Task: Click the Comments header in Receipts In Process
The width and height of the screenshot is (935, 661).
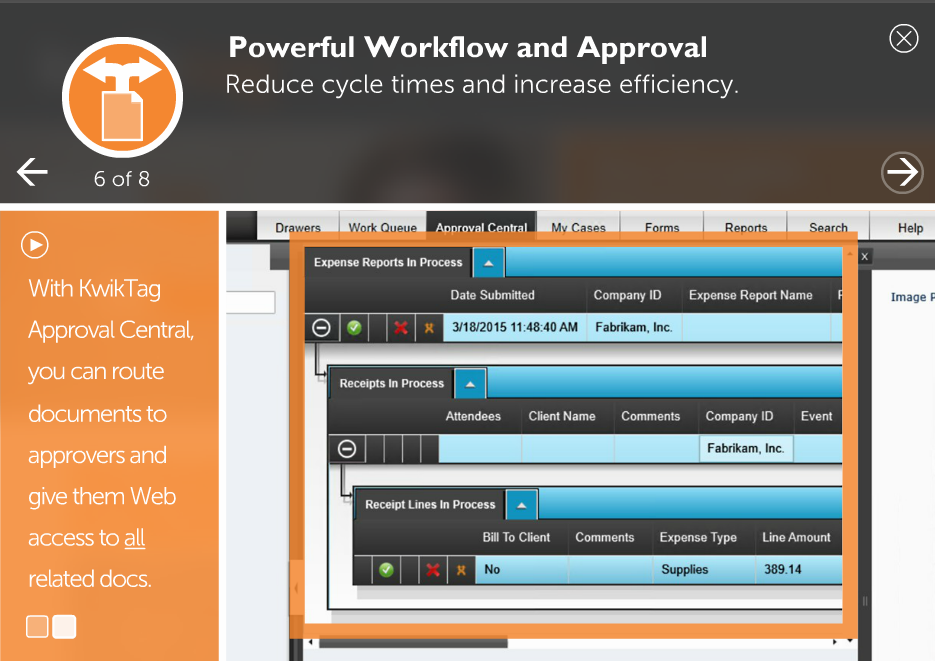Action: coord(651,416)
